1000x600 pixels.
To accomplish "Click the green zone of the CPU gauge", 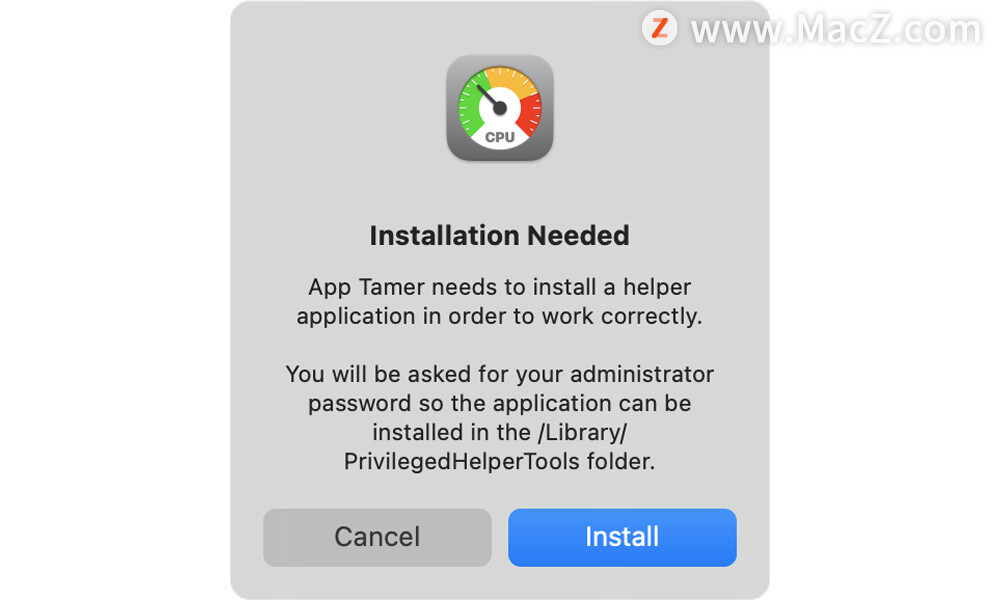I will [471, 105].
